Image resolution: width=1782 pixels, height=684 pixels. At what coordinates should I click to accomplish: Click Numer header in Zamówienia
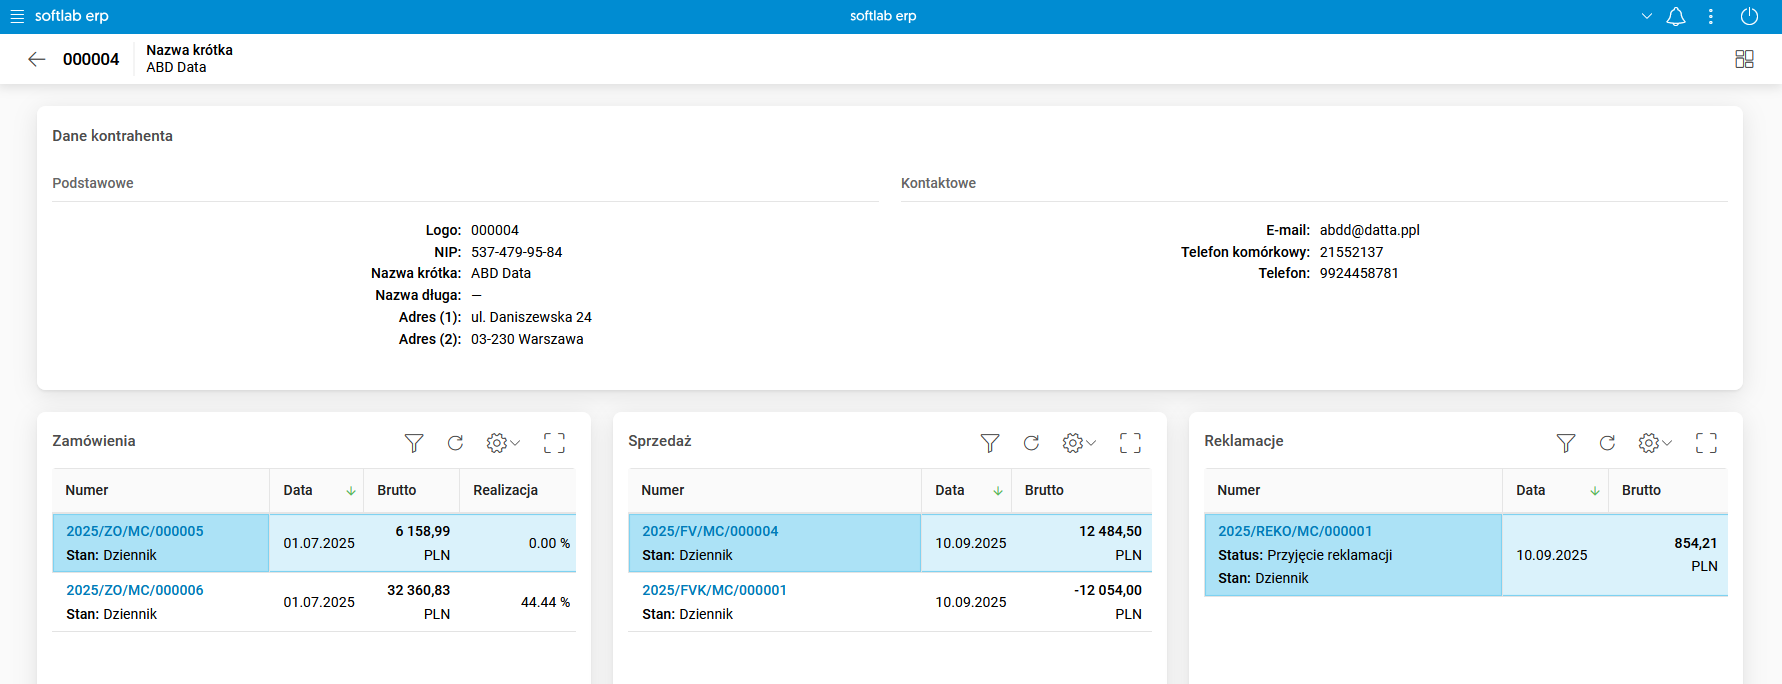coord(161,490)
